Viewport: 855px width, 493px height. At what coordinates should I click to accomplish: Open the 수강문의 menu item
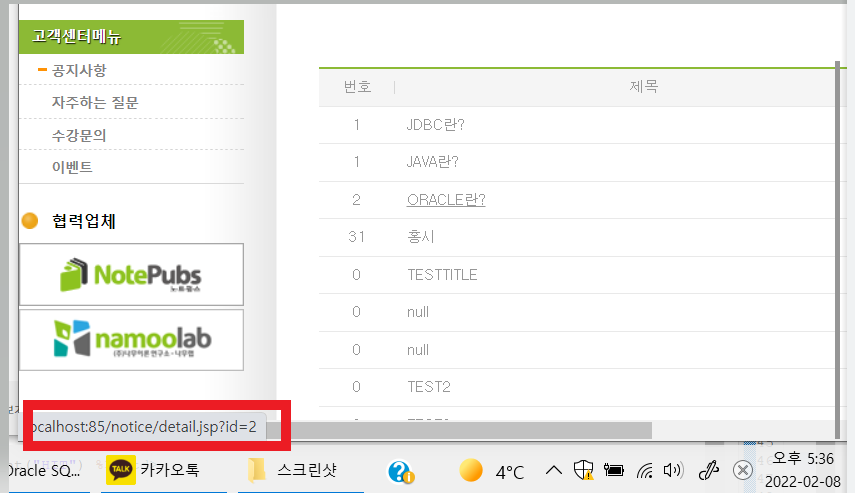pyautogui.click(x=79, y=135)
